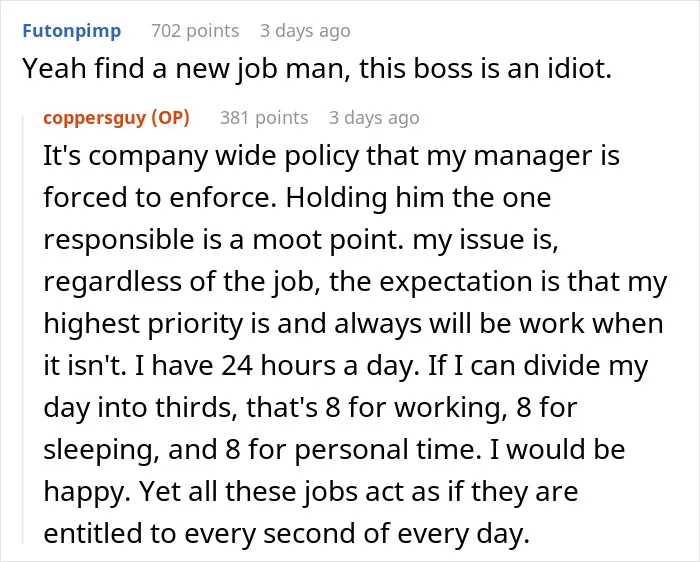
Task: Click the line 'It's company wide policy'
Action: tap(331, 156)
